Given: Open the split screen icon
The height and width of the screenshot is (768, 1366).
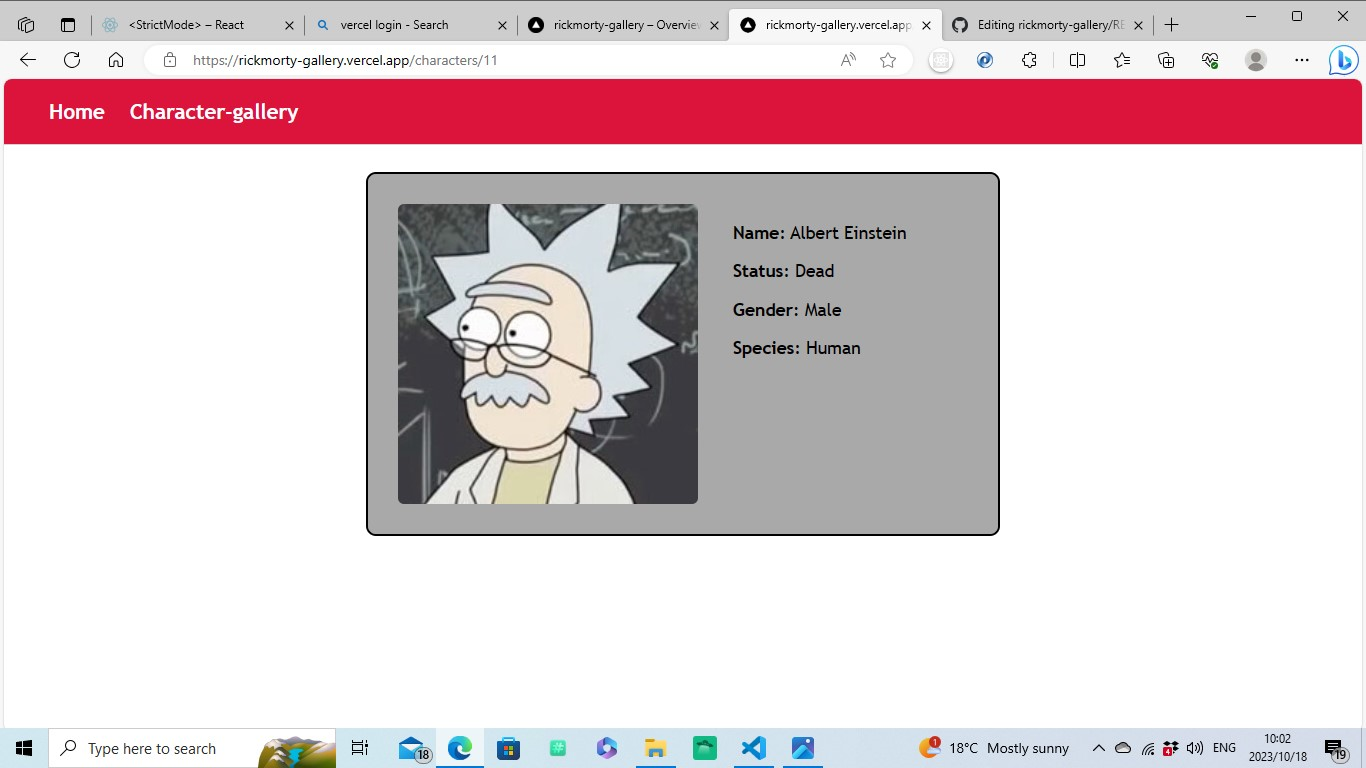Looking at the screenshot, I should [1077, 60].
